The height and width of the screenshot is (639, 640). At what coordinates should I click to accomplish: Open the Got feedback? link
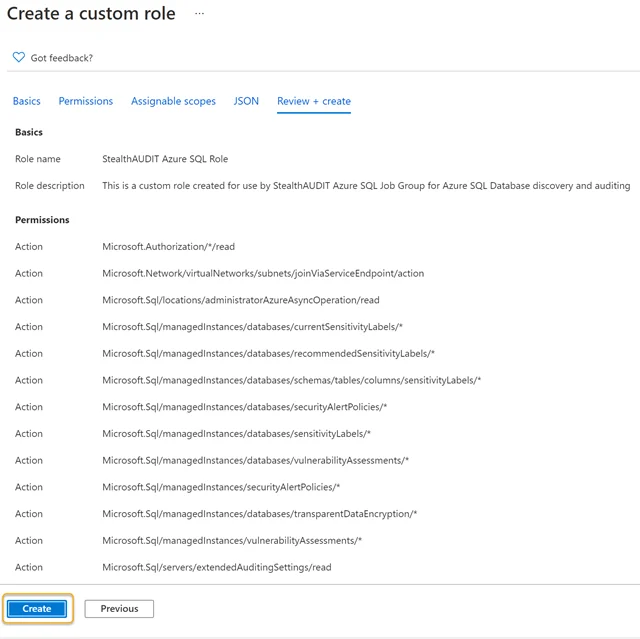pyautogui.click(x=62, y=58)
